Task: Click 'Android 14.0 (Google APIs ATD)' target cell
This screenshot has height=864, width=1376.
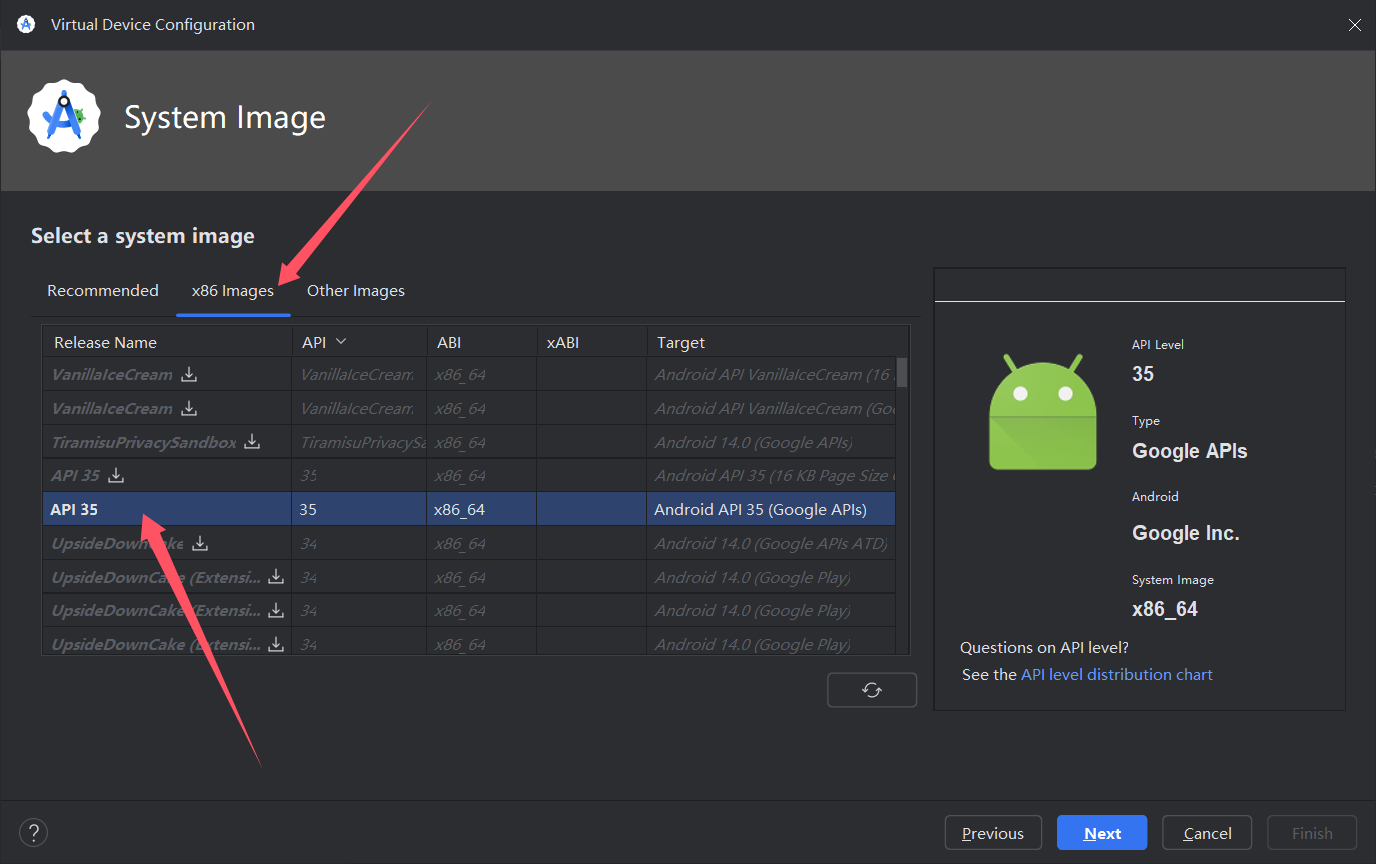Action: coord(771,544)
